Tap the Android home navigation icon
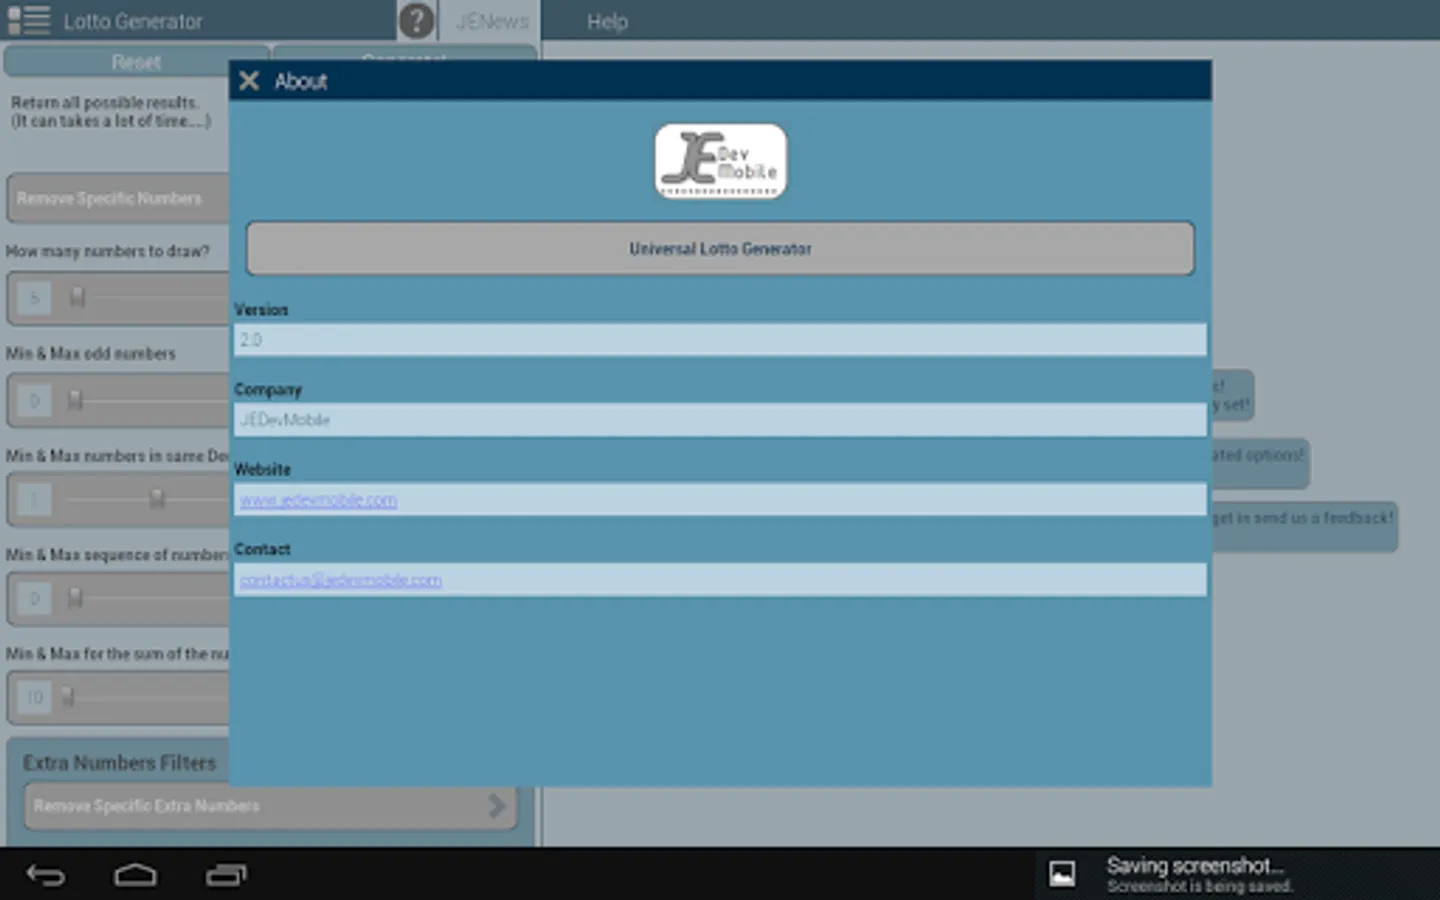The width and height of the screenshot is (1440, 900). (135, 875)
